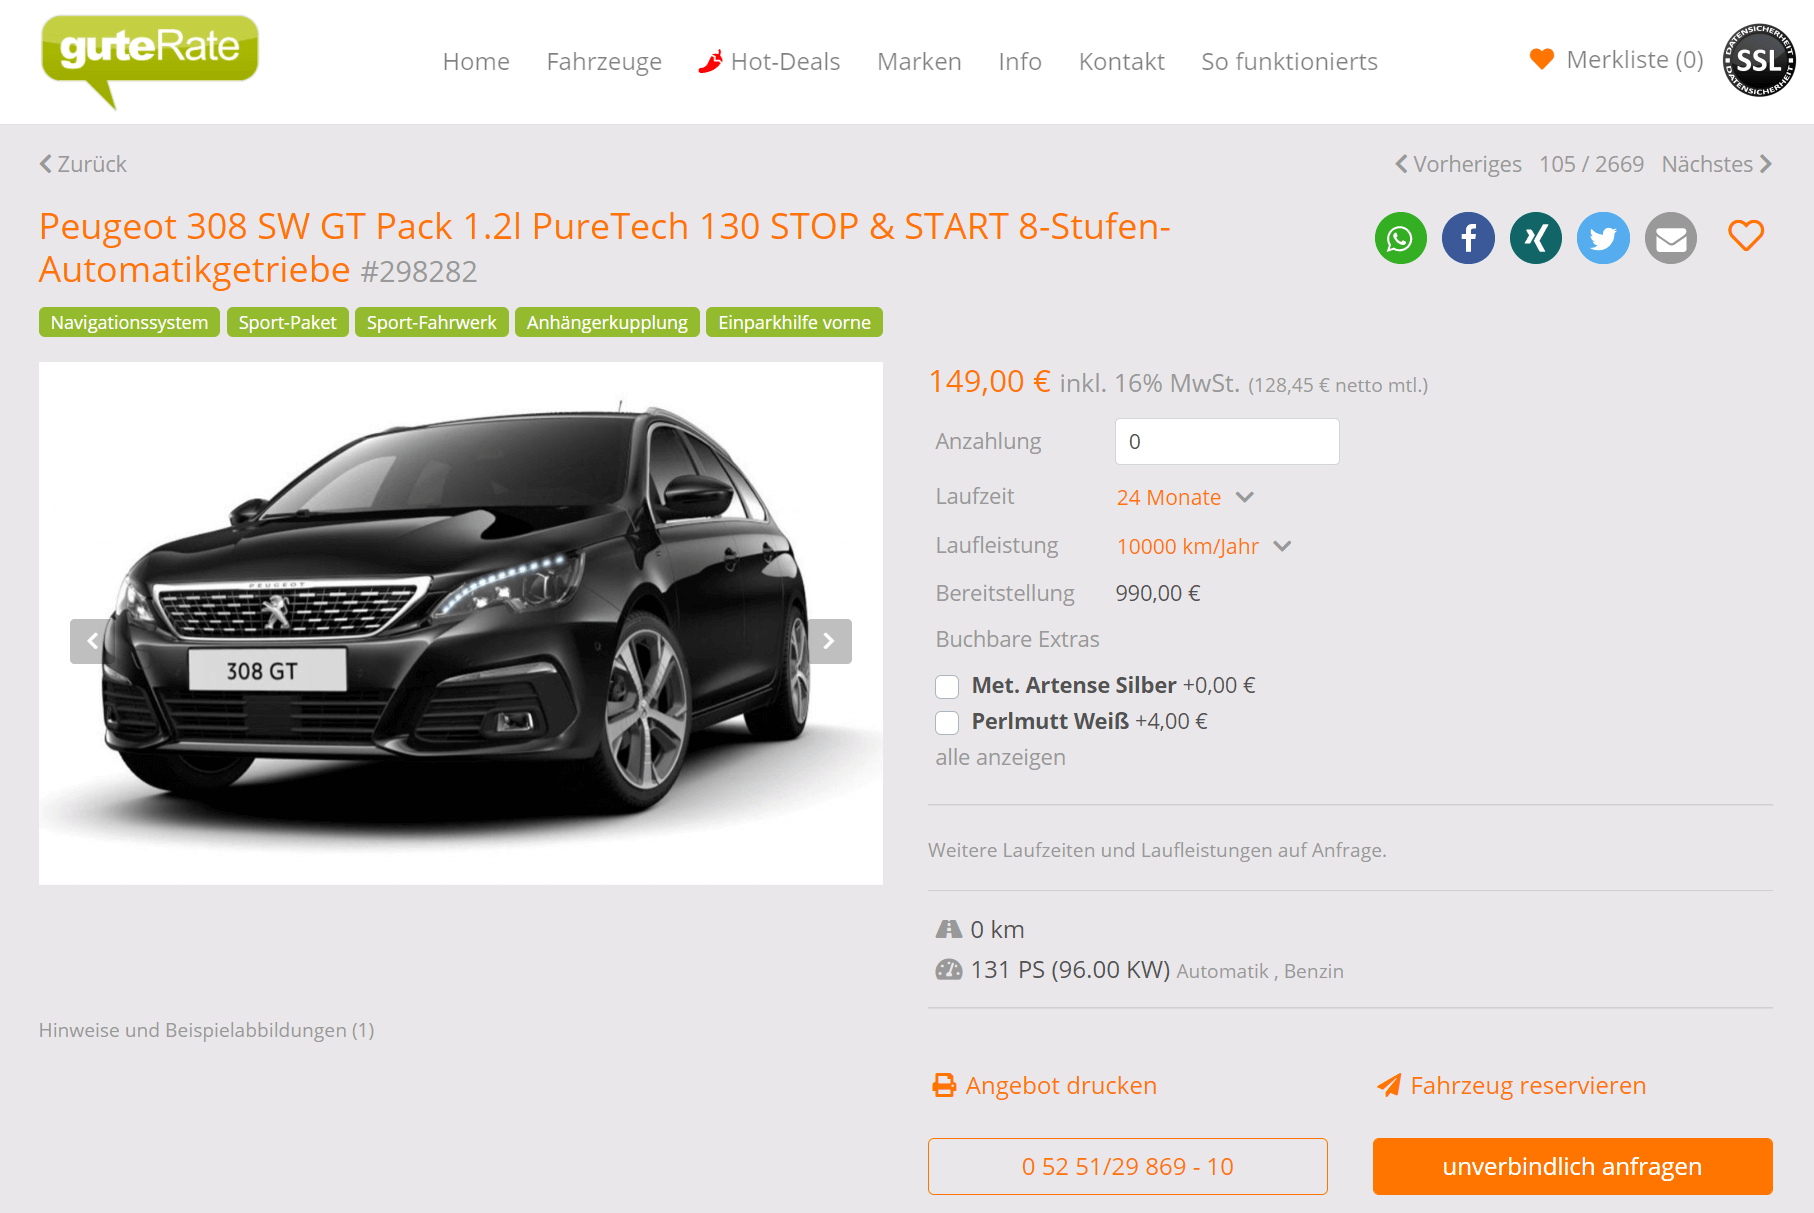Image resolution: width=1814 pixels, height=1213 pixels.
Task: Click Fahrzeug reservieren link
Action: 1528,1085
